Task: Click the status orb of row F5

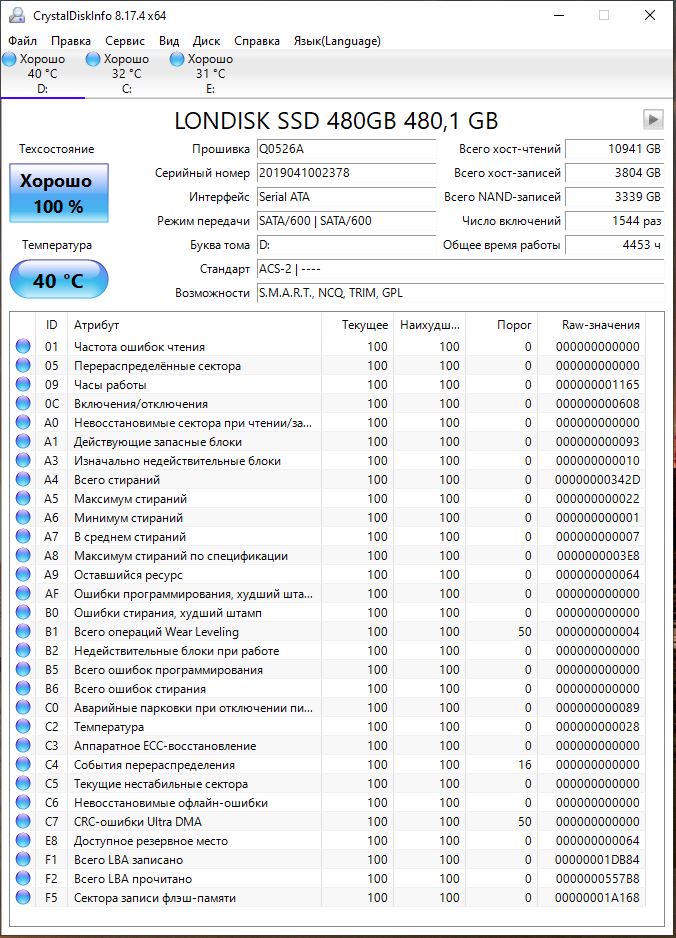Action: click(23, 897)
